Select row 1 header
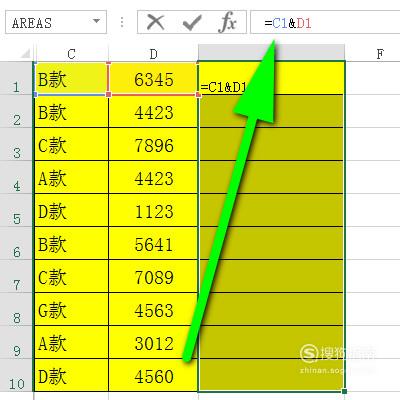 [16, 78]
